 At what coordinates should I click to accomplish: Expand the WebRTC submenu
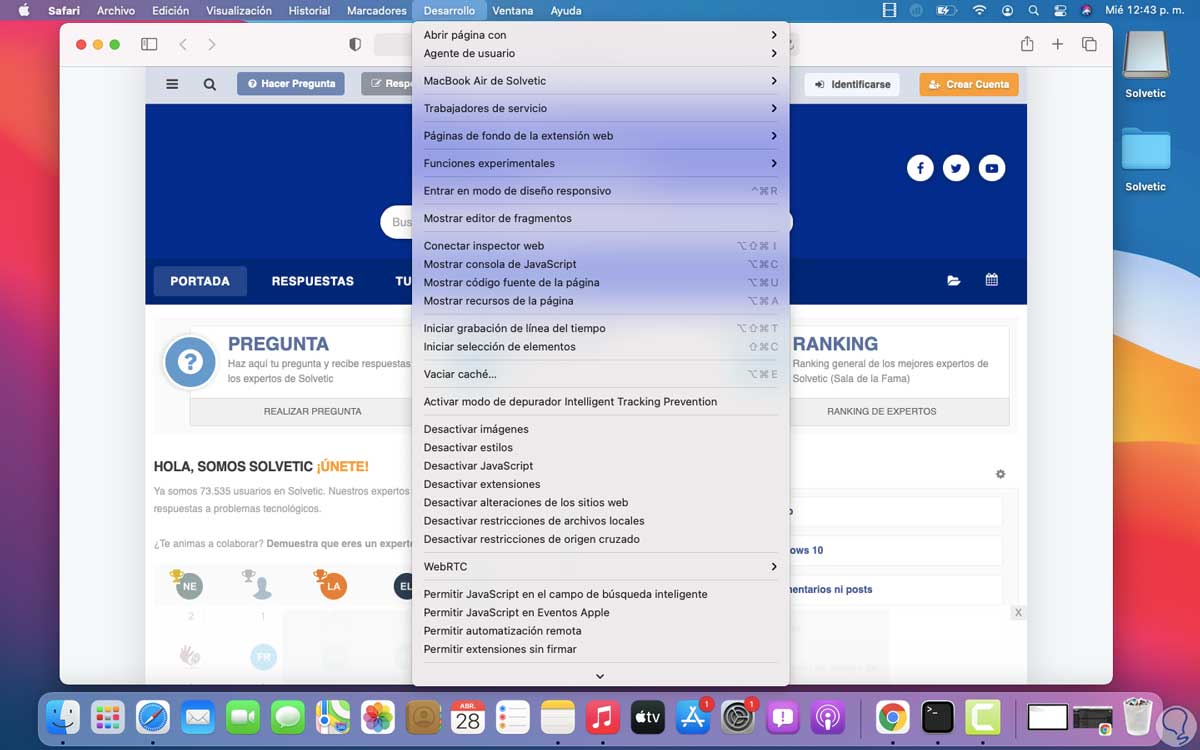click(600, 567)
